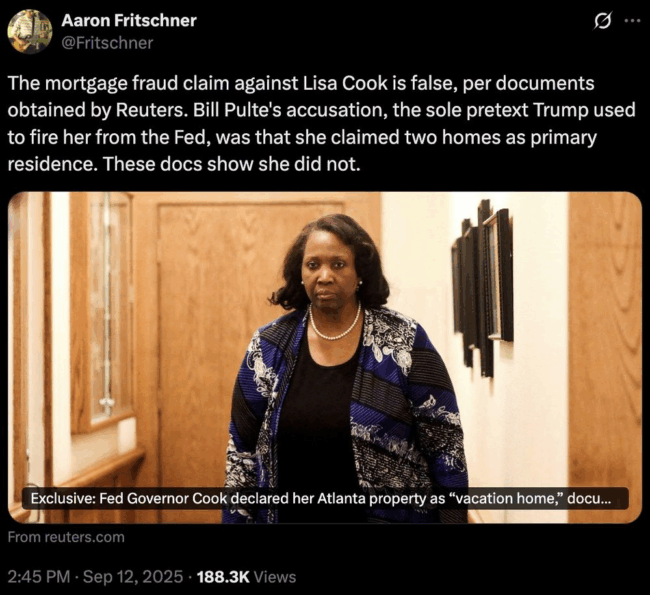Follow the 'From reuters.com' source link
The height and width of the screenshot is (595, 650).
coord(66,537)
